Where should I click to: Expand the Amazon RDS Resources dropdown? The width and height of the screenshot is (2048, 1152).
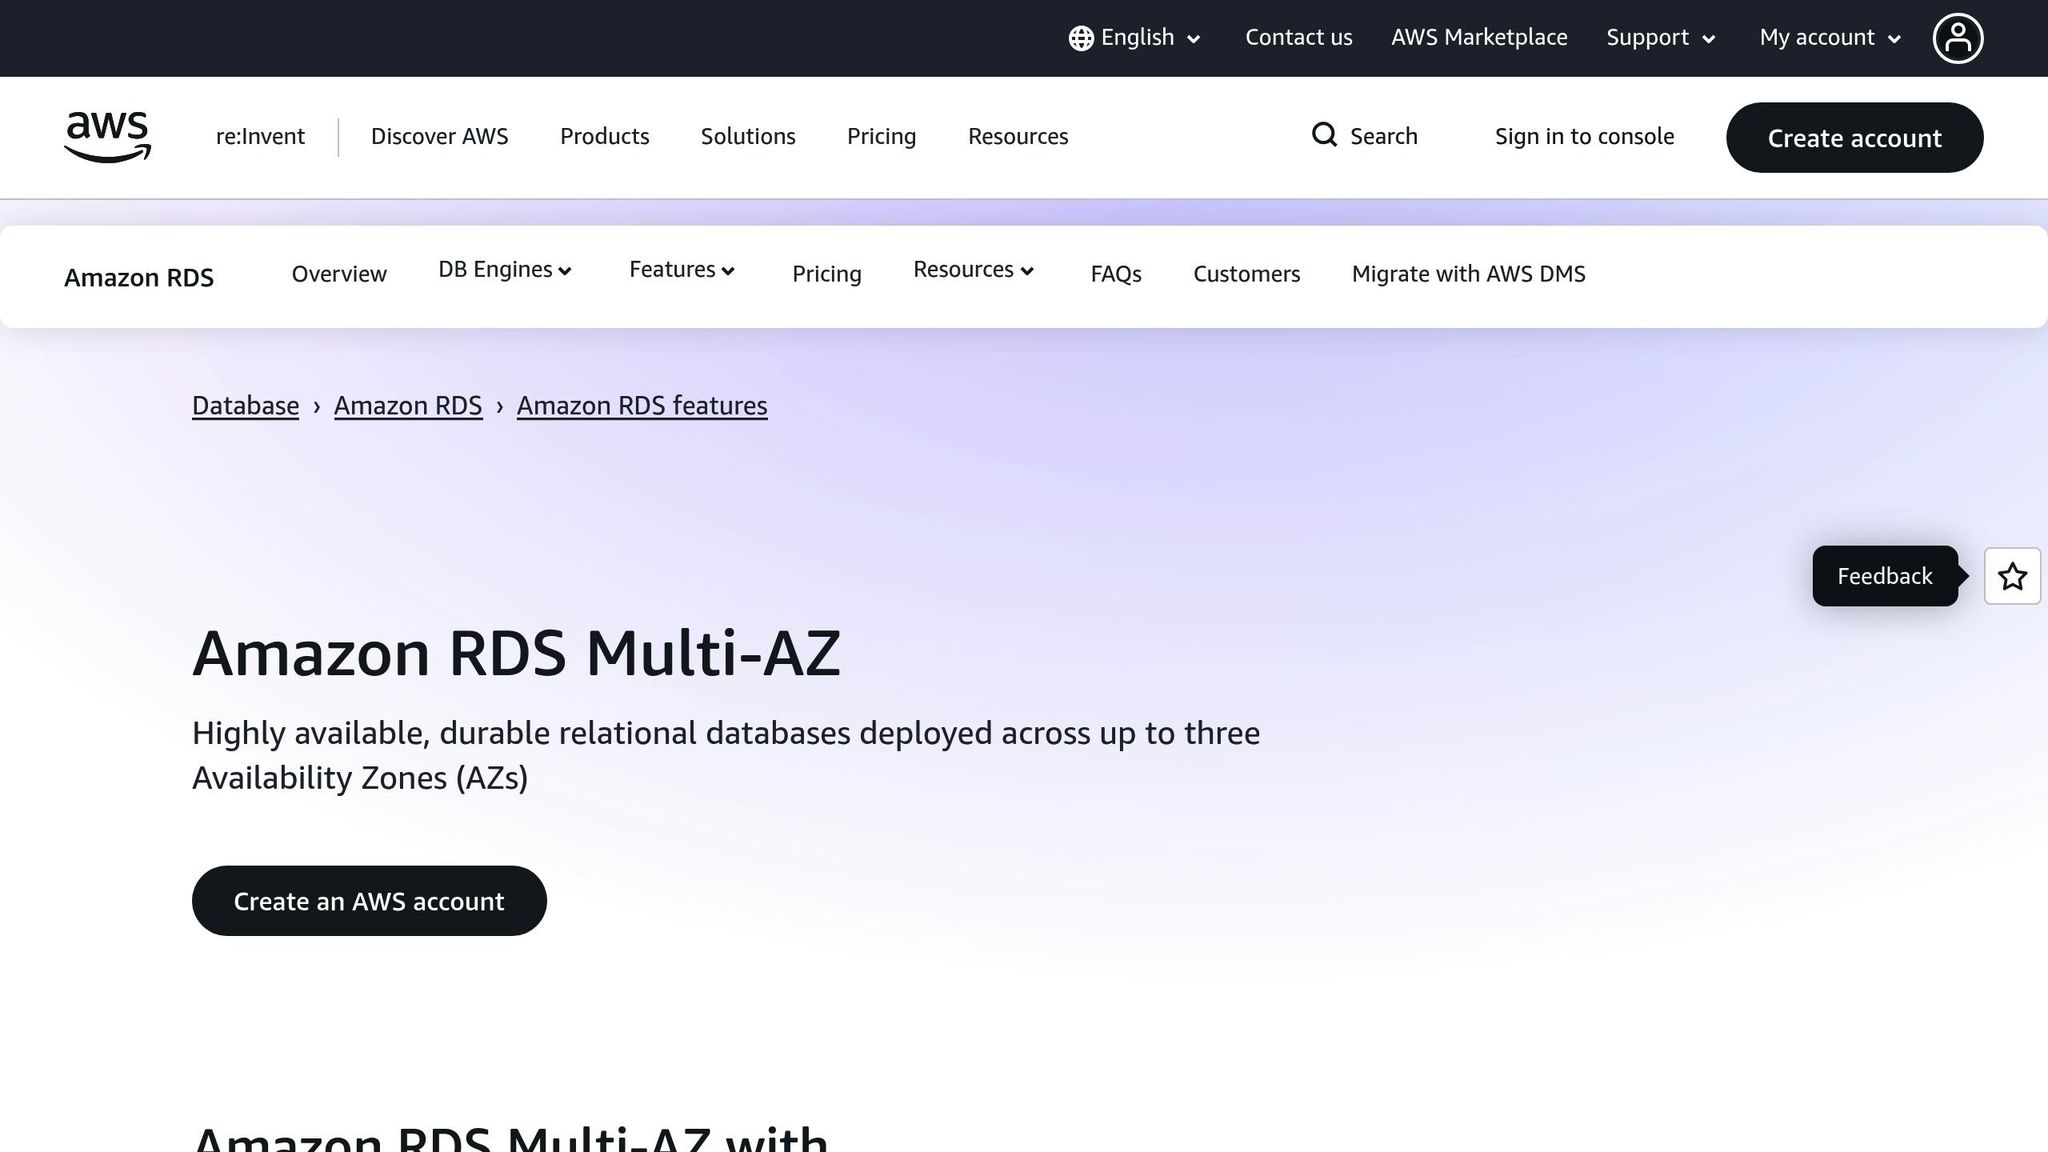coord(974,270)
